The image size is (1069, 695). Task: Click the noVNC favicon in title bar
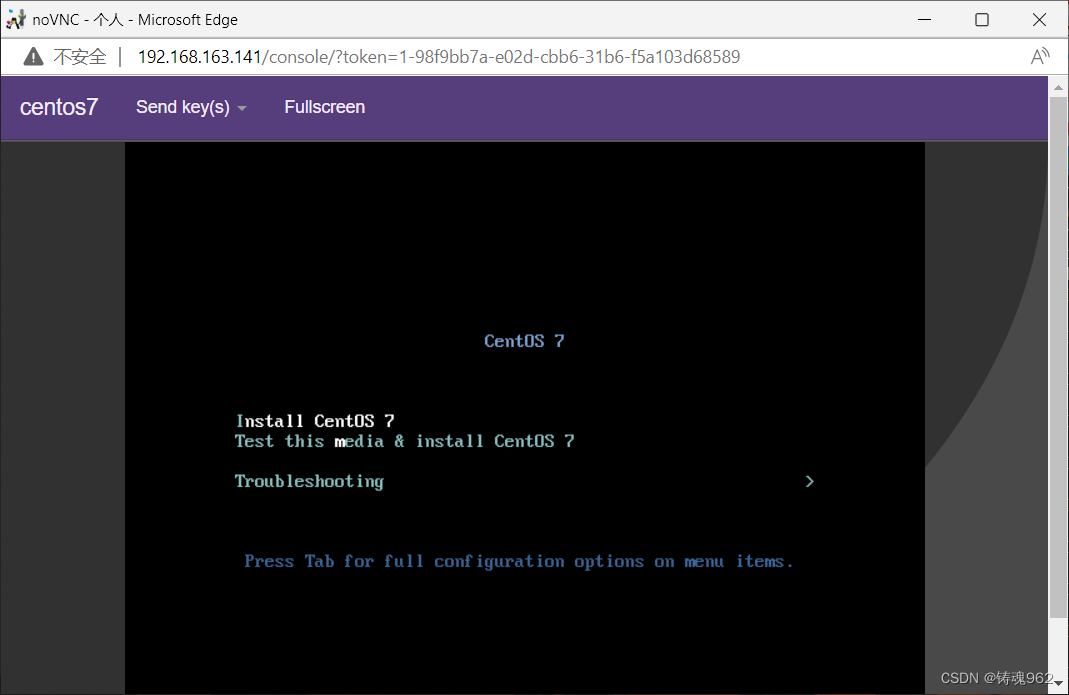(x=16, y=20)
